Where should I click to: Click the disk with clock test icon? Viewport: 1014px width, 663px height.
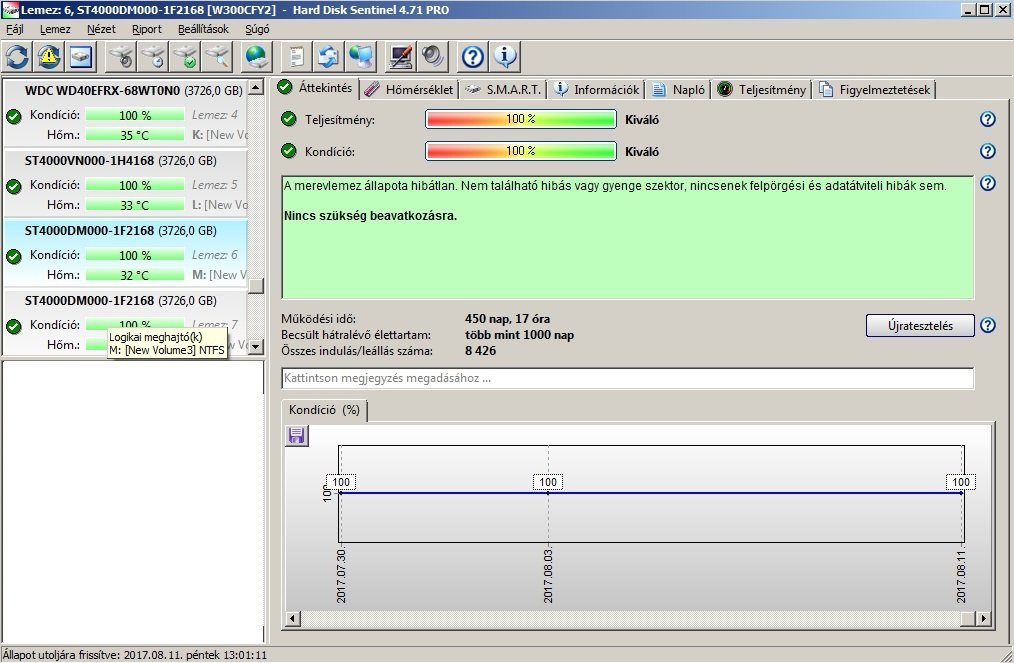[x=153, y=57]
